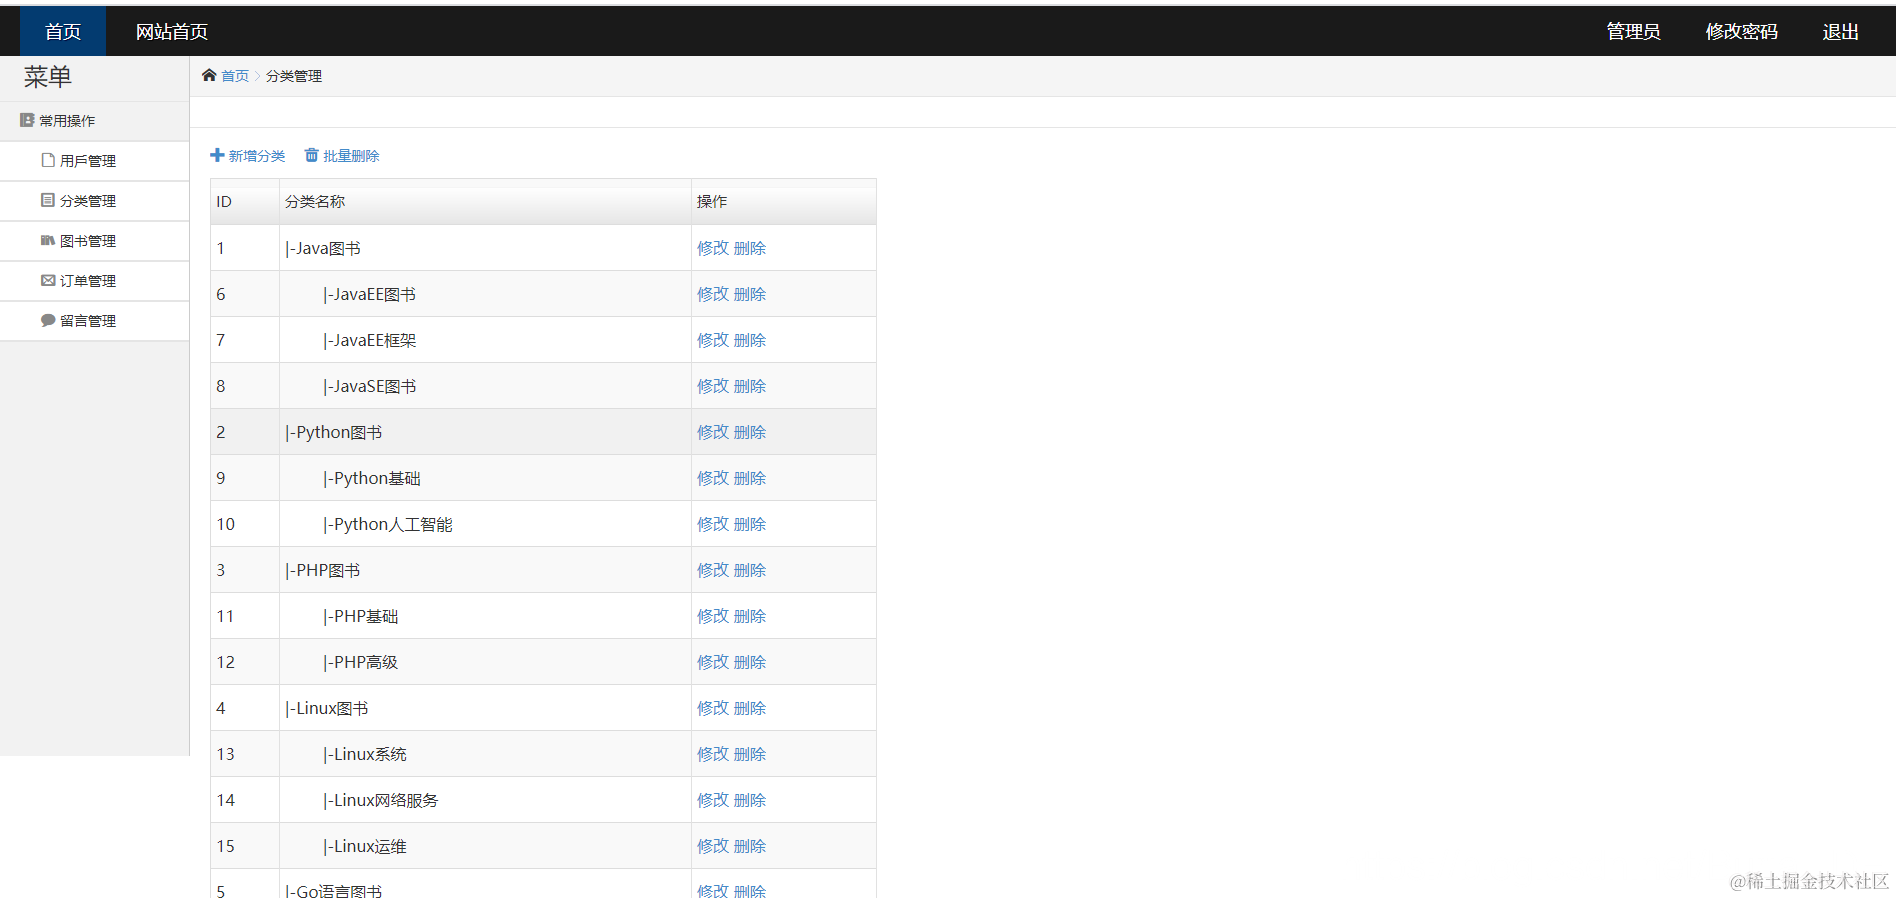
Task: Click the 分类管理 breadcrumb text
Action: pos(294,76)
